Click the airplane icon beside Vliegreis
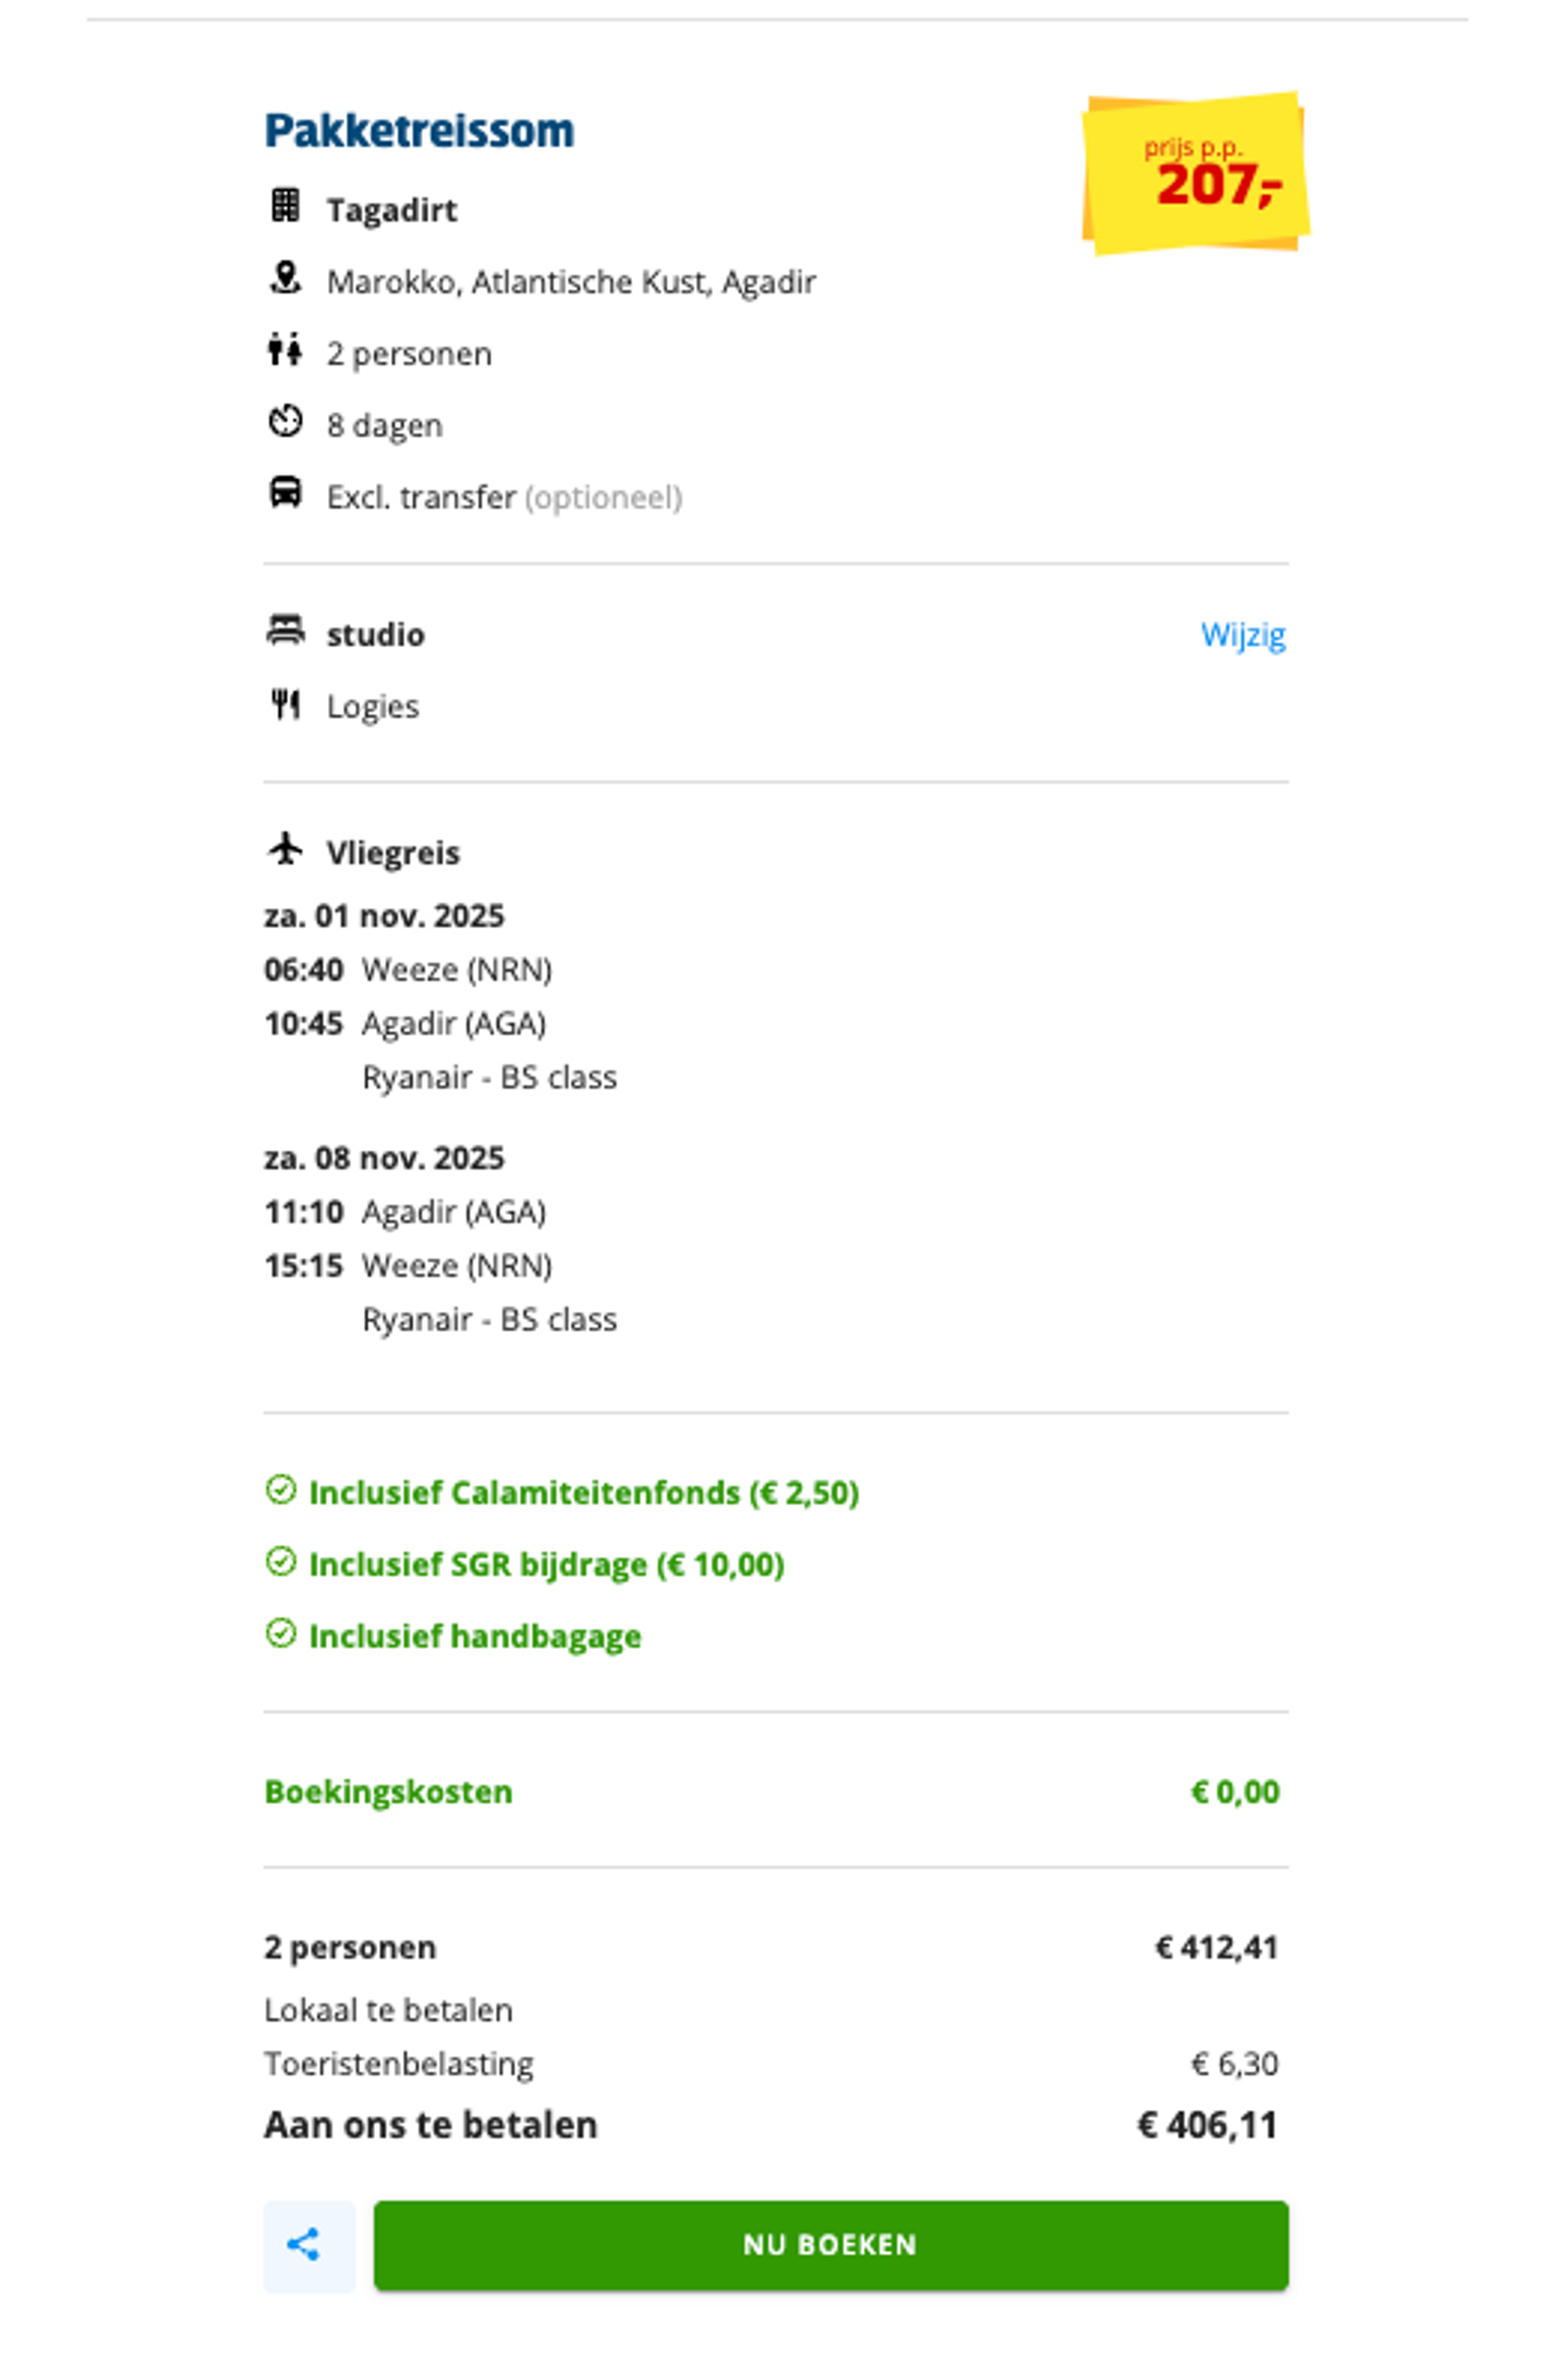This screenshot has height=2380, width=1549. click(x=285, y=849)
